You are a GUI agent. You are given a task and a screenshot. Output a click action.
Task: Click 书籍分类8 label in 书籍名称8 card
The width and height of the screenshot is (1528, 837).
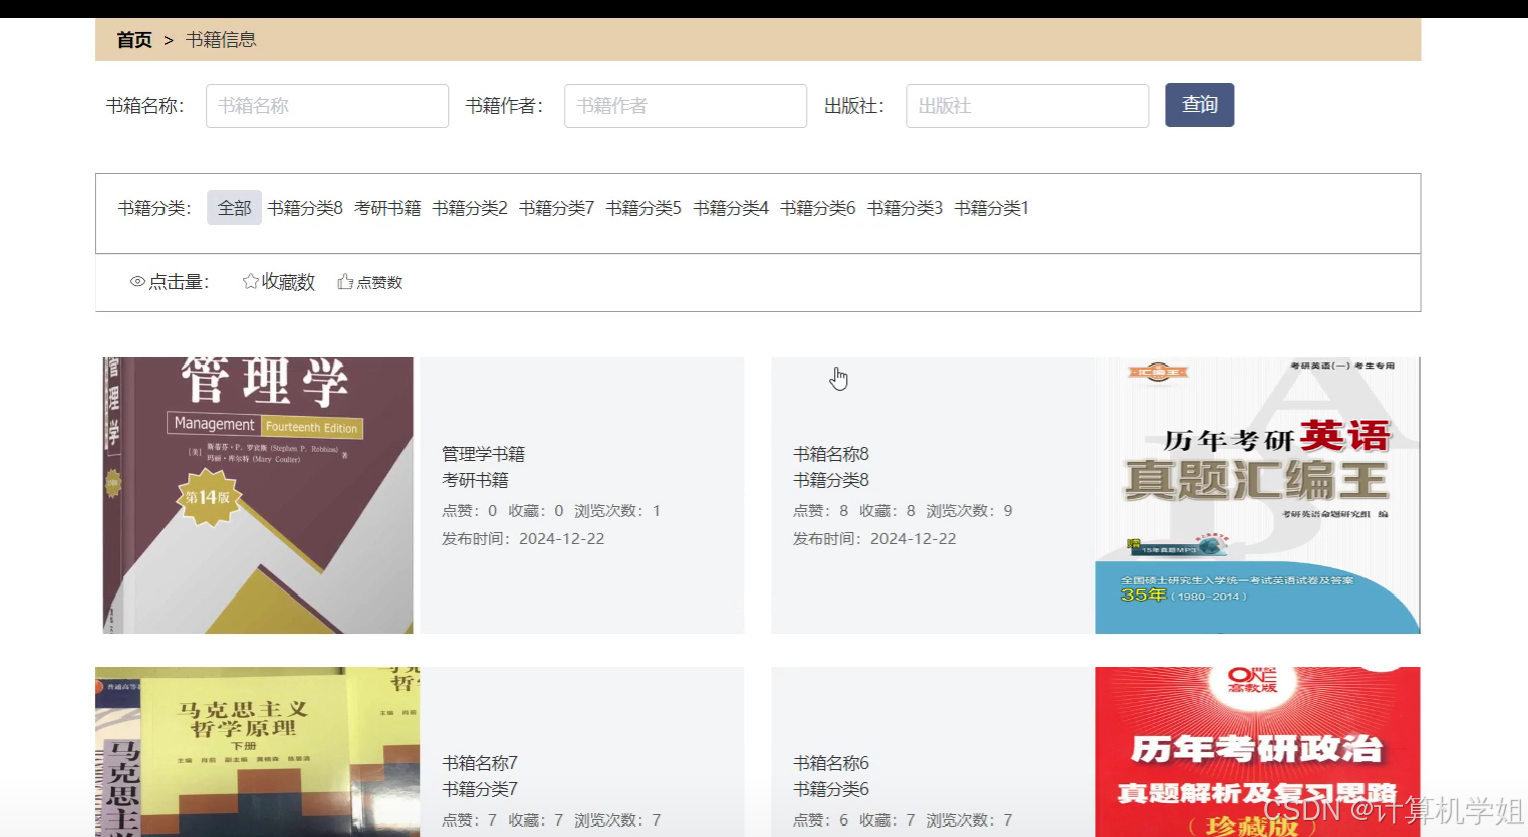tap(831, 480)
